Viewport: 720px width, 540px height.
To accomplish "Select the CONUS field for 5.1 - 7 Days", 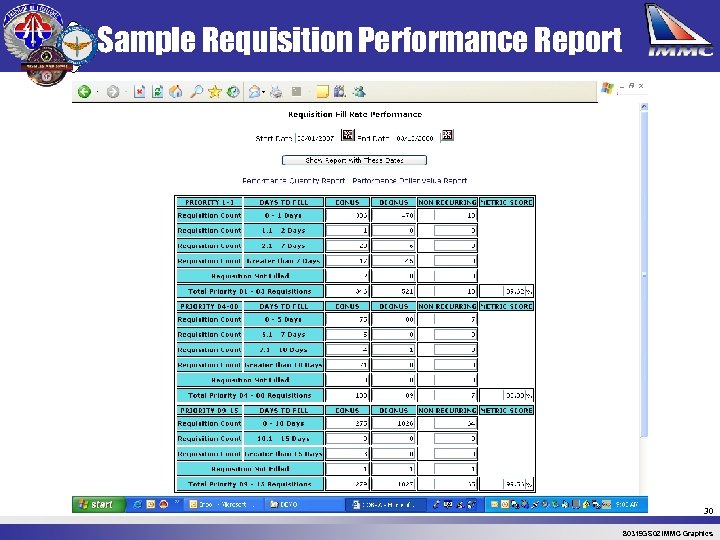I will (347, 334).
